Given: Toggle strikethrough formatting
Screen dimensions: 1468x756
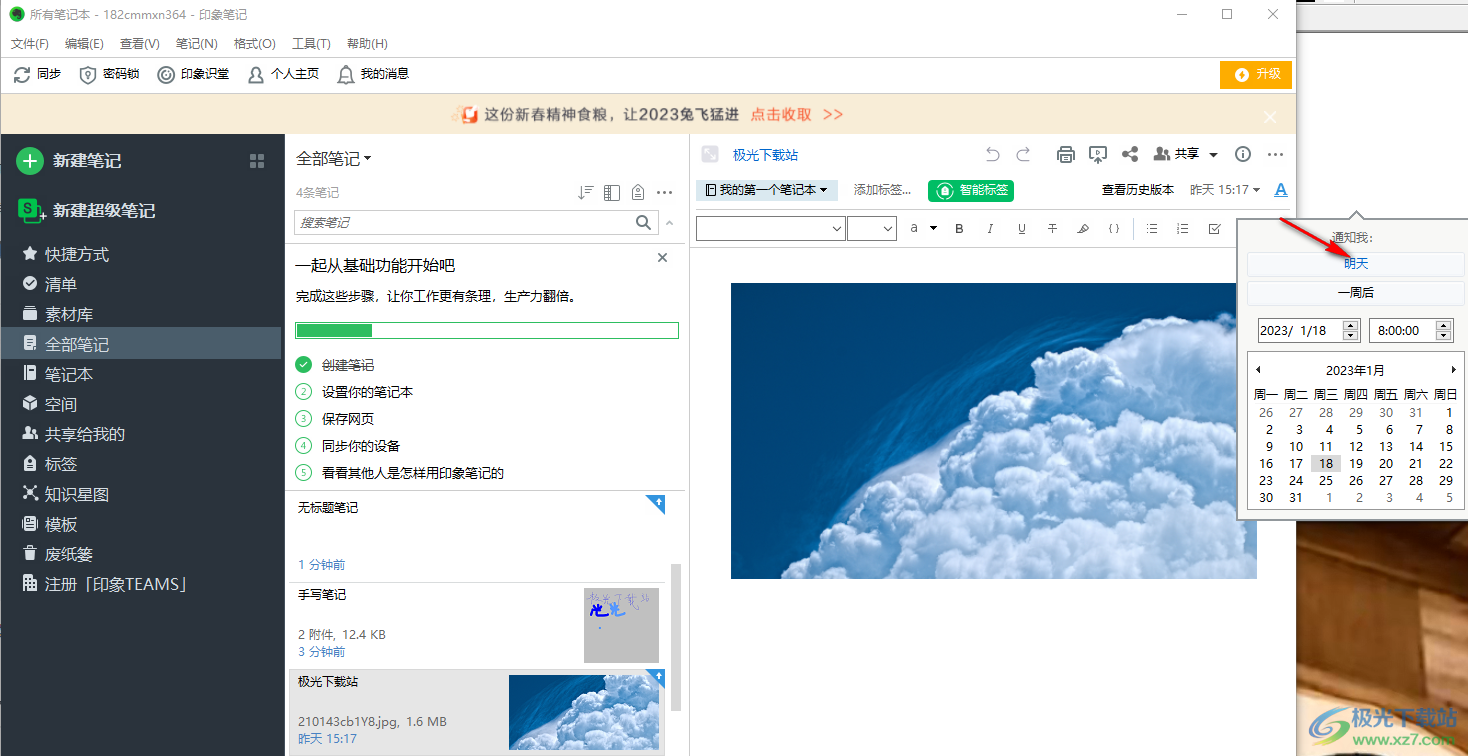Looking at the screenshot, I should [1052, 229].
